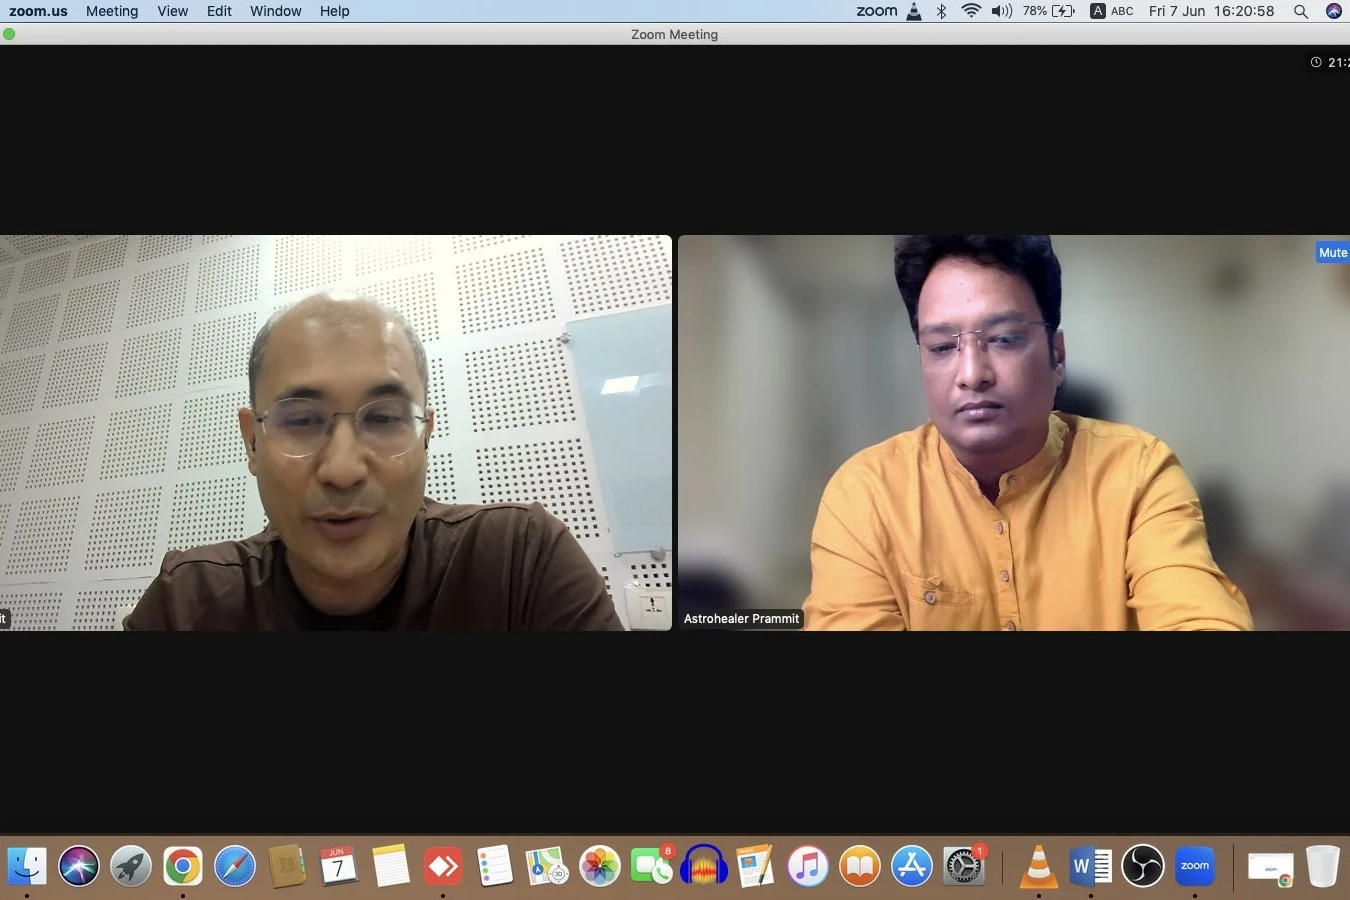Mute Astrohealer Prammit with the Mute button

(x=1332, y=252)
